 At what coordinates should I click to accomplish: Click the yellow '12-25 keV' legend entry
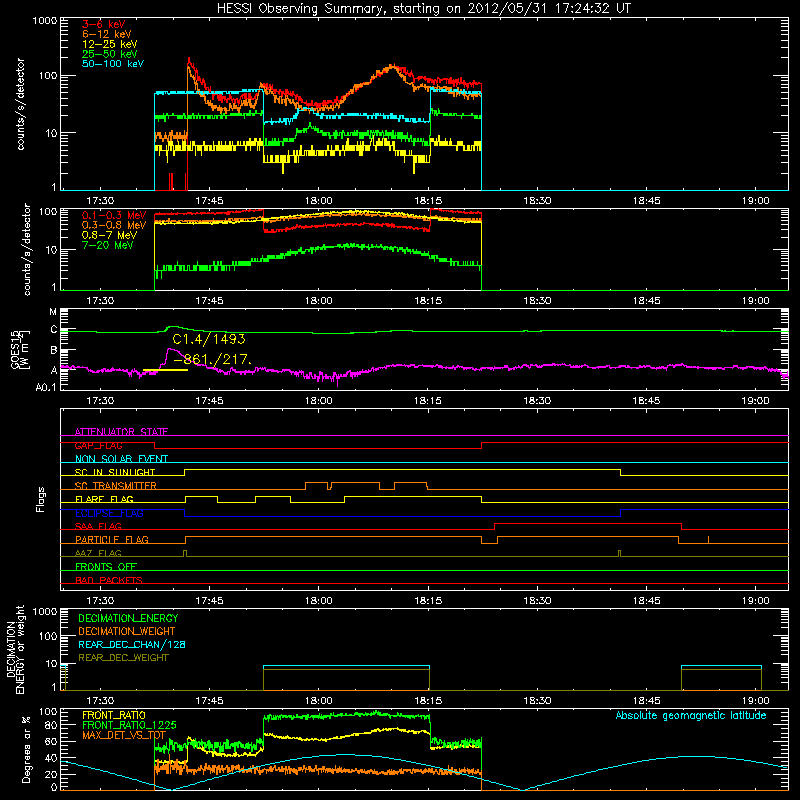[x=109, y=44]
